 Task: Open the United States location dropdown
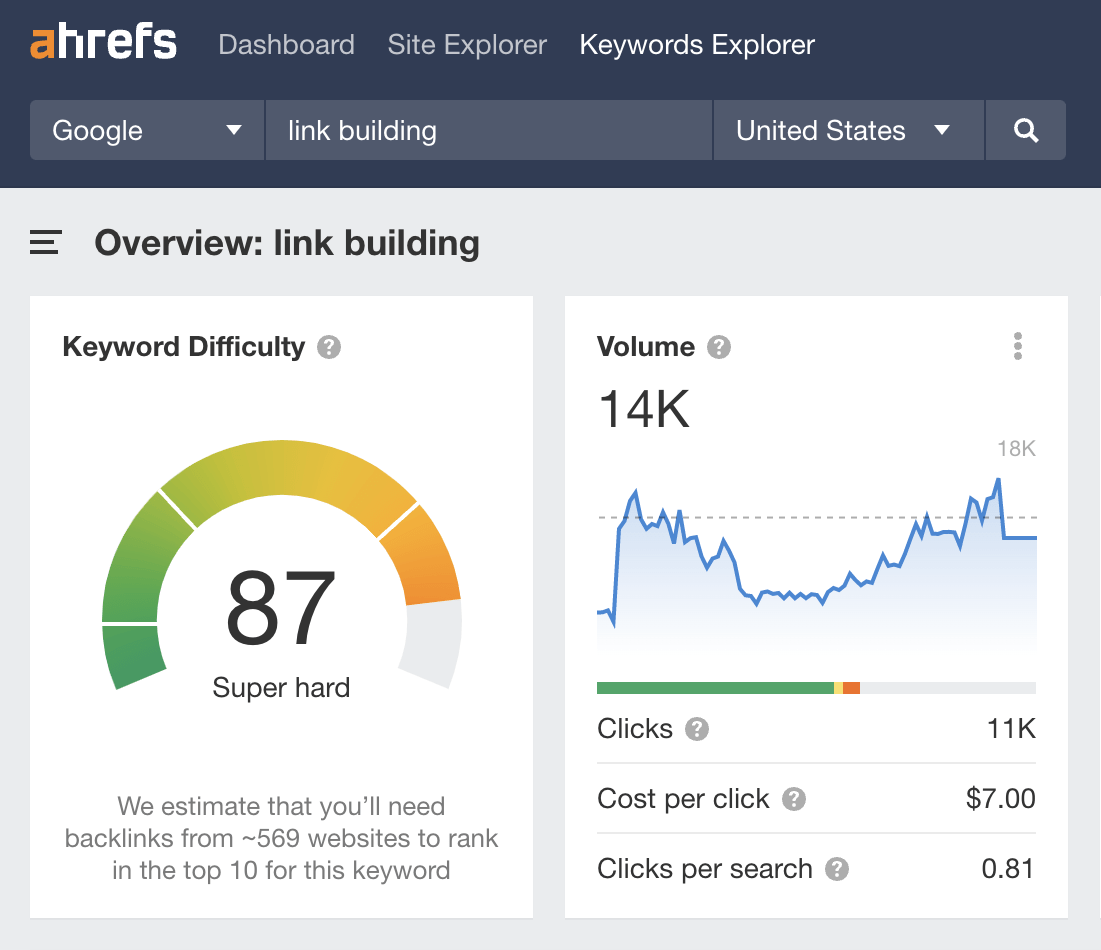click(x=847, y=130)
